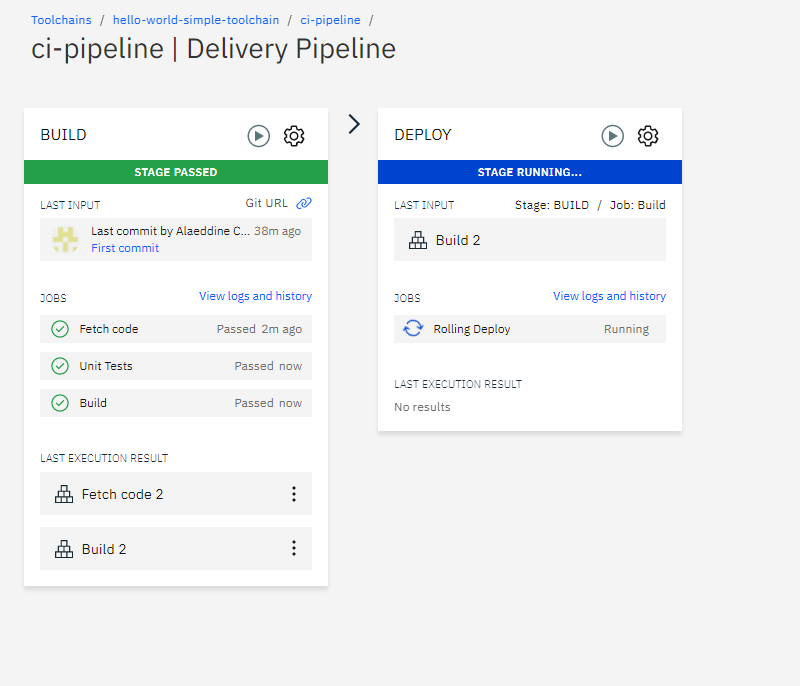Open ci-pipeline breadcrumb link
The height and width of the screenshot is (686, 800).
point(330,20)
